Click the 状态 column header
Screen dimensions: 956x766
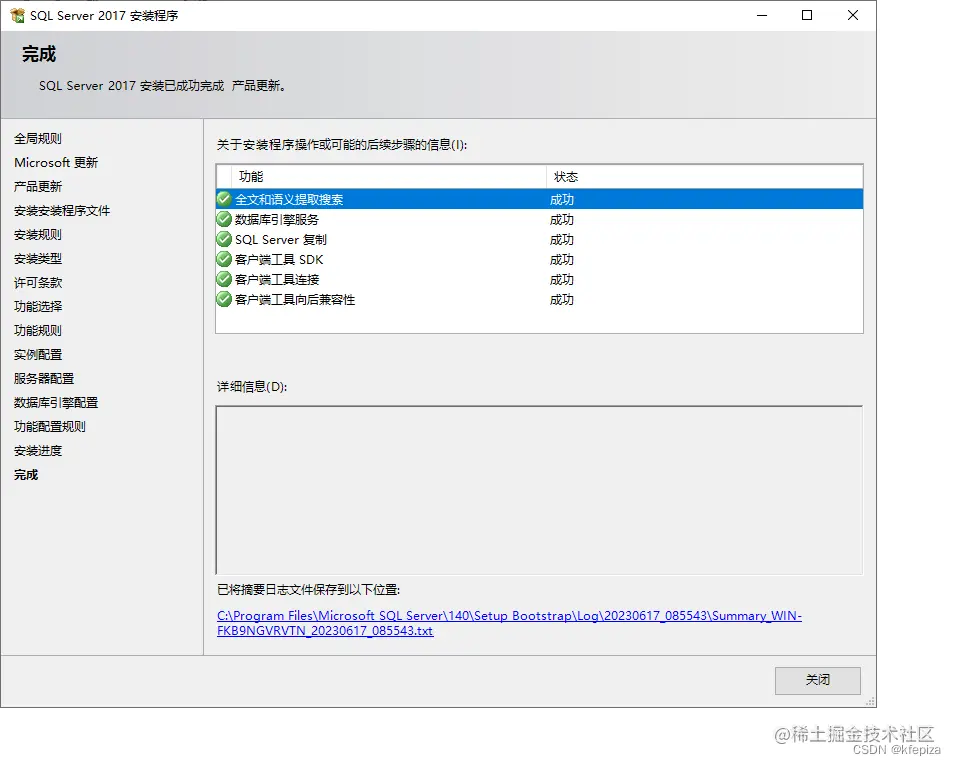(704, 177)
